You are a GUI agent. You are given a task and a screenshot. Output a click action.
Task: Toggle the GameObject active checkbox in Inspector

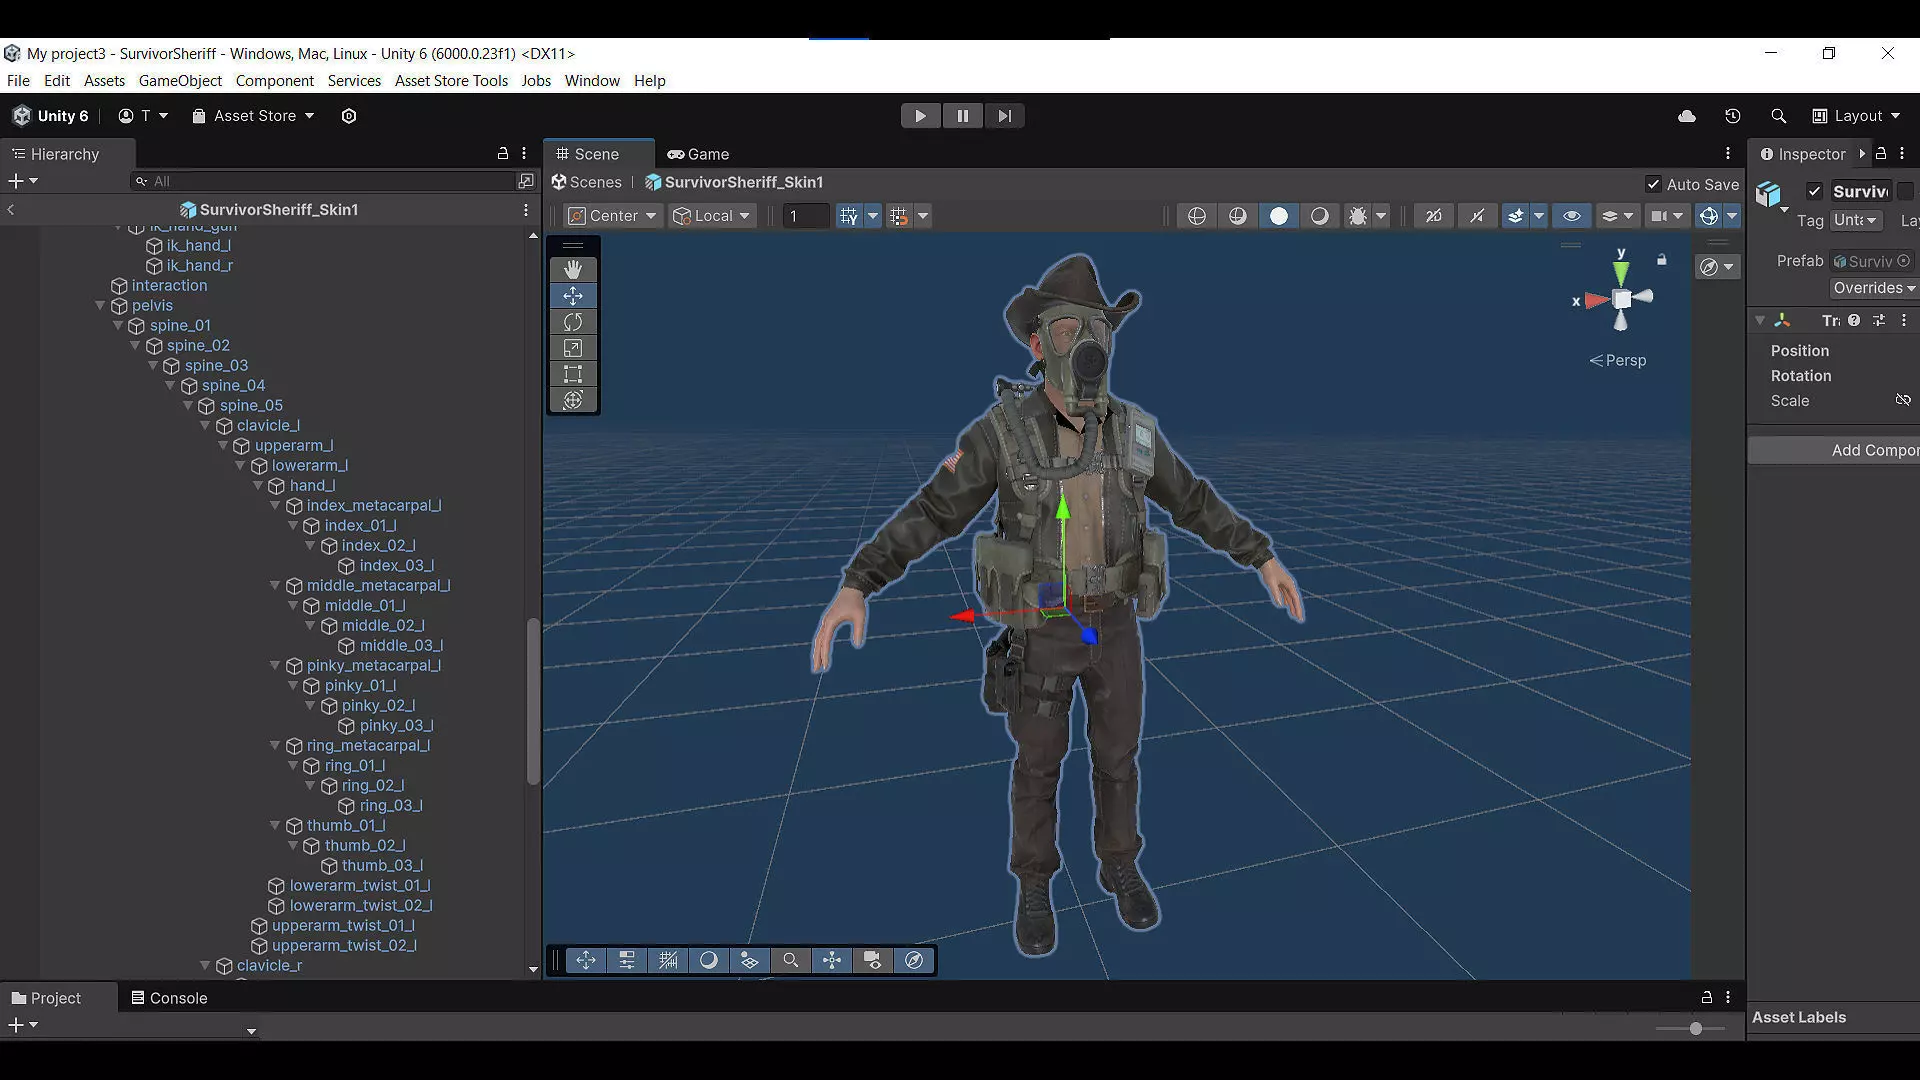[1814, 191]
